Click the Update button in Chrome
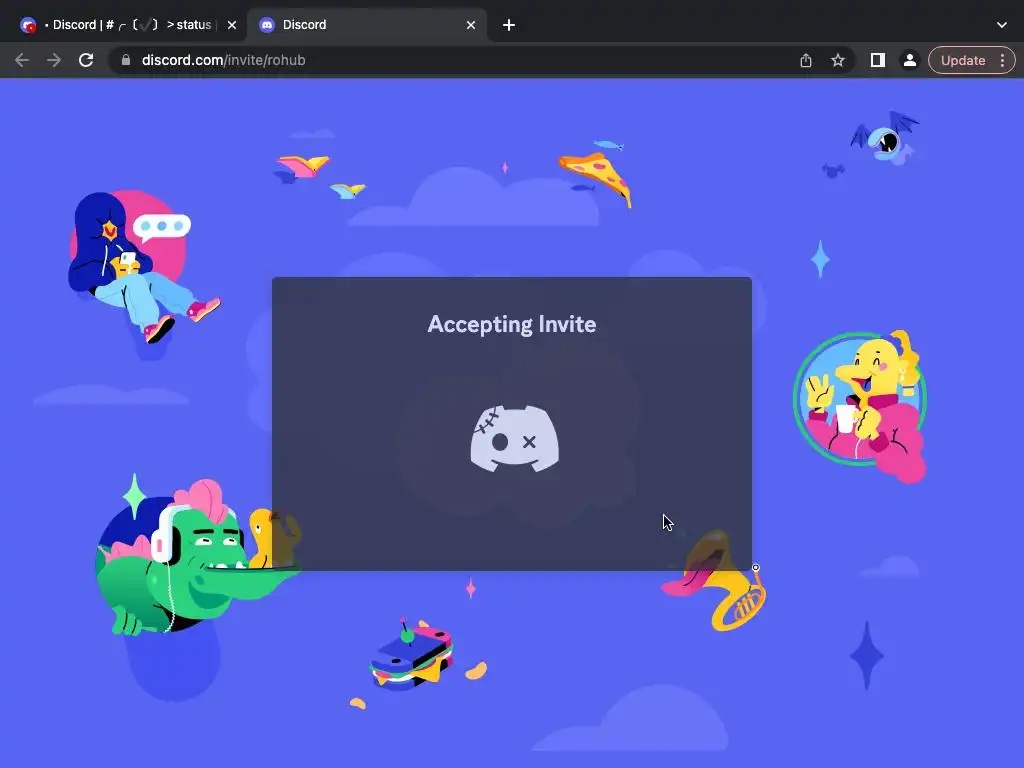 point(963,60)
